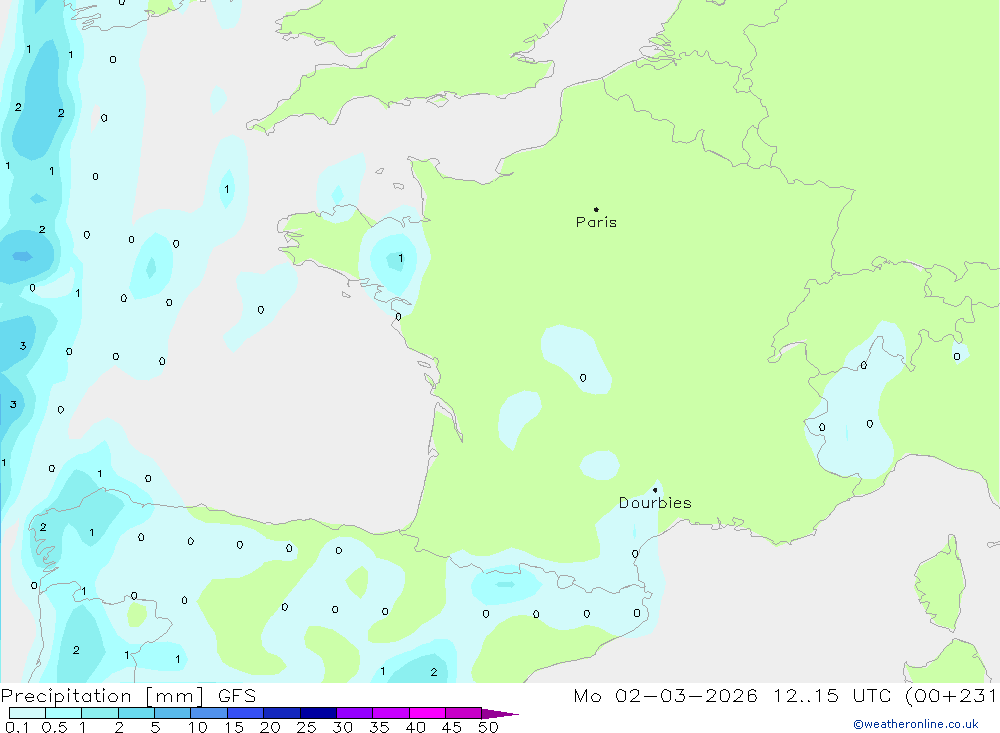Click the date '02-03-2026' text
Viewport: 1000px width, 733px height.
coord(686,696)
